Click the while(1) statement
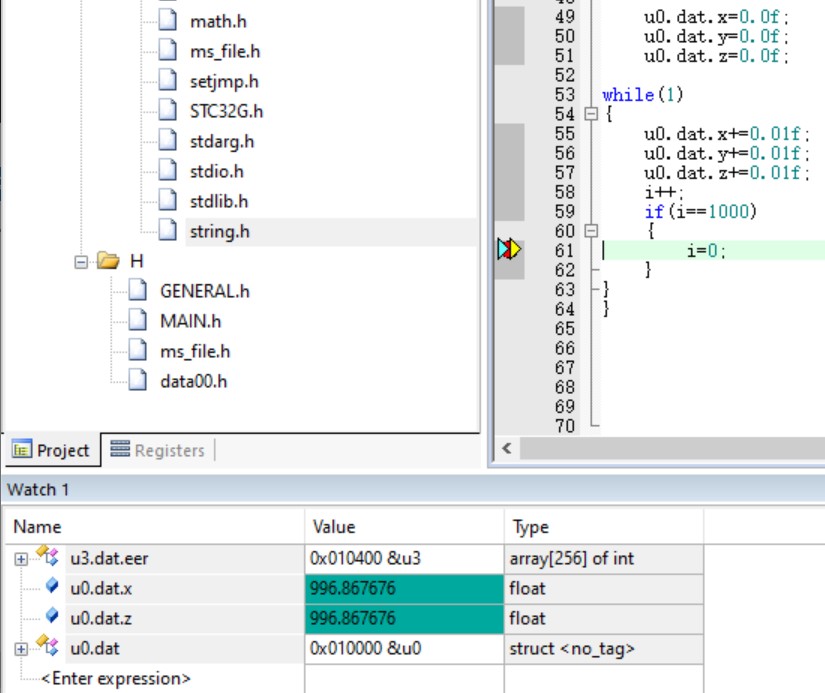Viewport: 825px width, 693px height. tap(642, 95)
